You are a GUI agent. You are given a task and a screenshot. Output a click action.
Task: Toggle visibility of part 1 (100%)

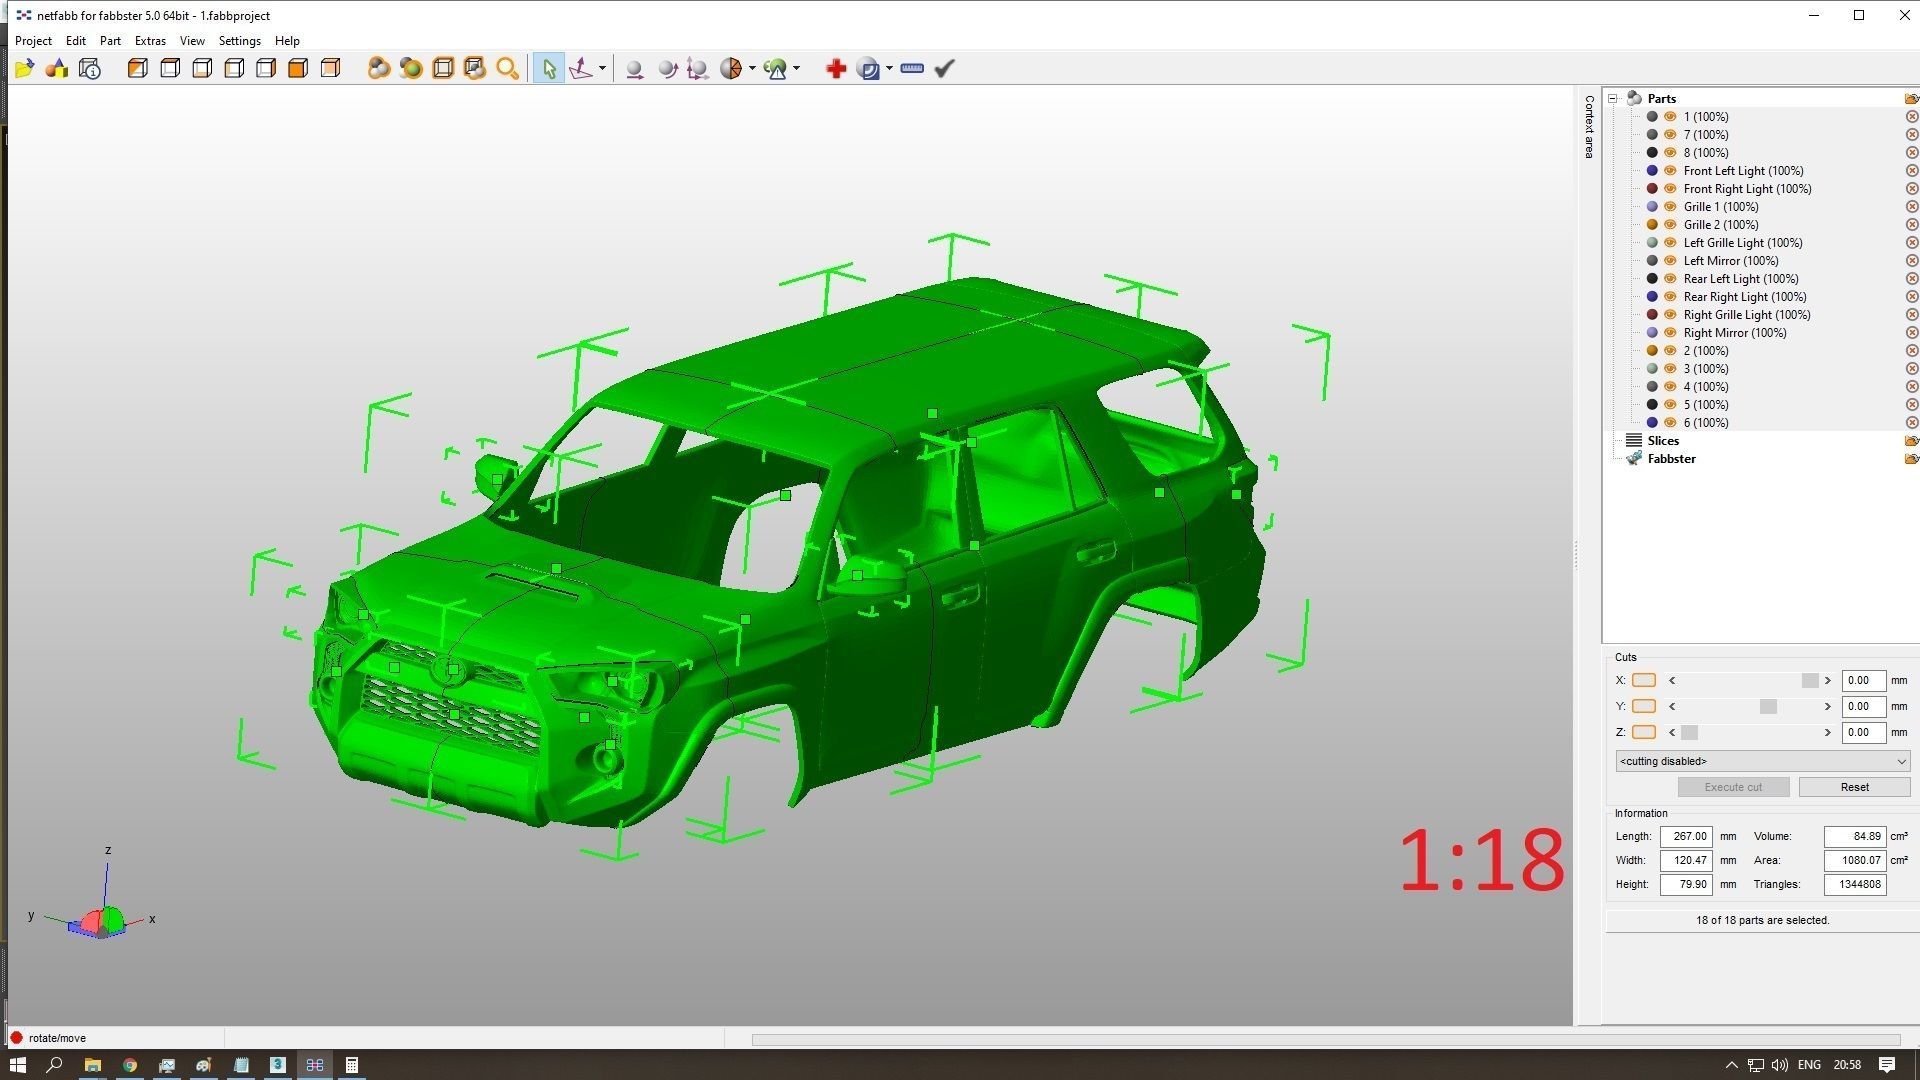1670,117
